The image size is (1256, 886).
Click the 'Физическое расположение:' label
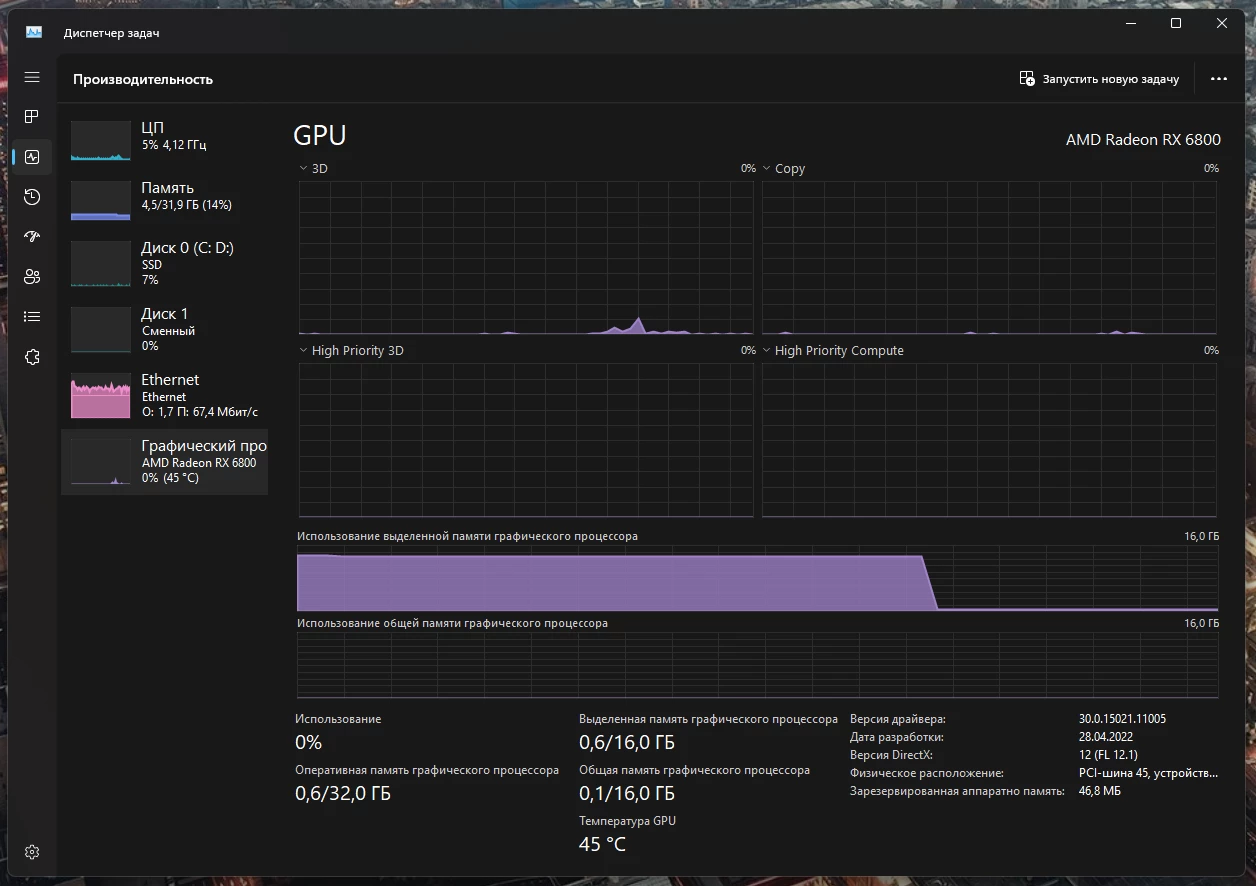[927, 773]
